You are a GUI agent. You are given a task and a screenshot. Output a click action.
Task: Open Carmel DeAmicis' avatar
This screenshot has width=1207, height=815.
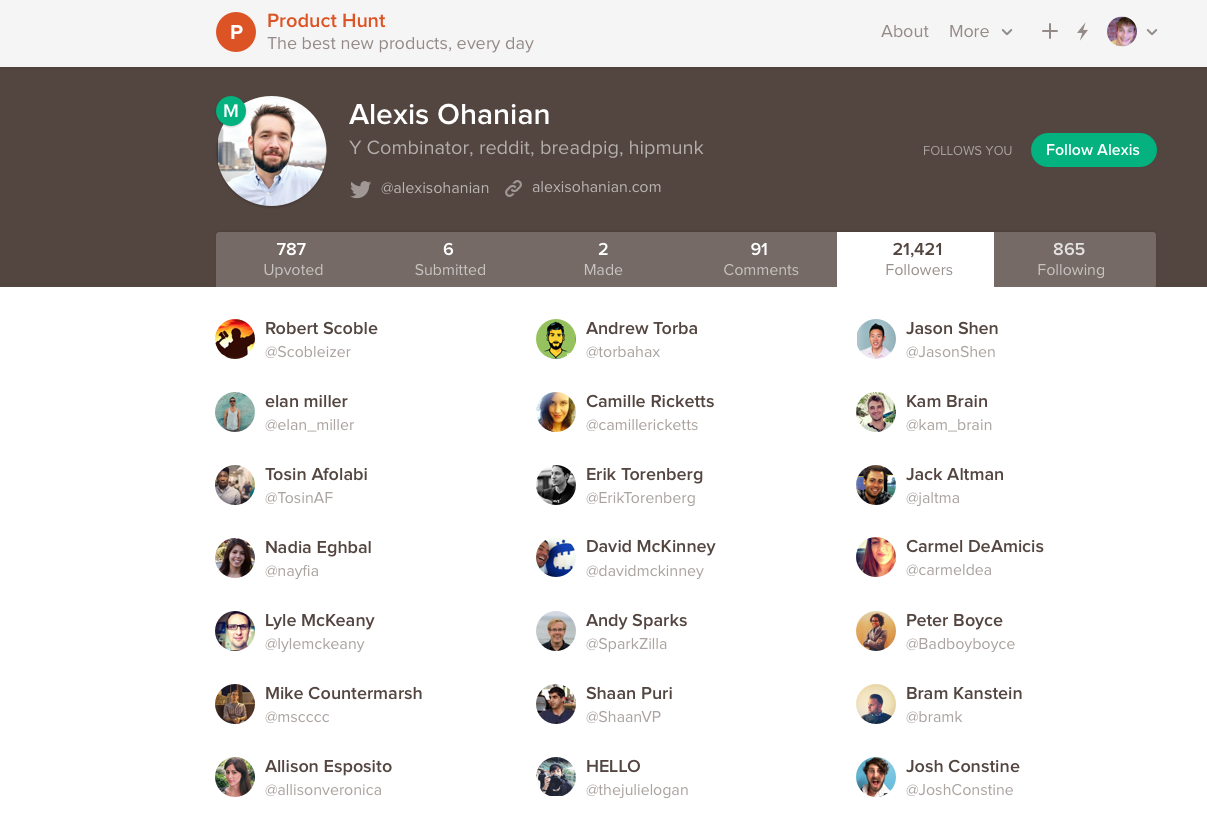click(x=876, y=558)
